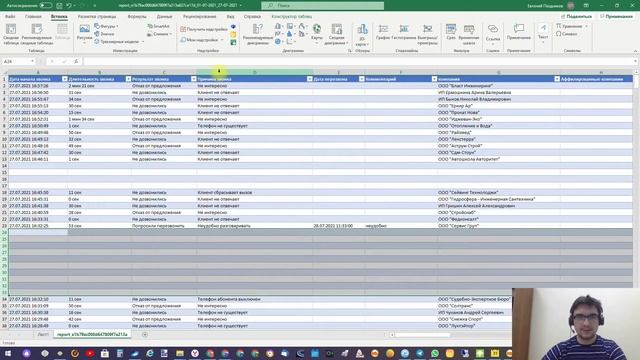Screen dimensions: 640x360
Task: Click the Name Box showing A24
Action: click(x=18, y=61)
